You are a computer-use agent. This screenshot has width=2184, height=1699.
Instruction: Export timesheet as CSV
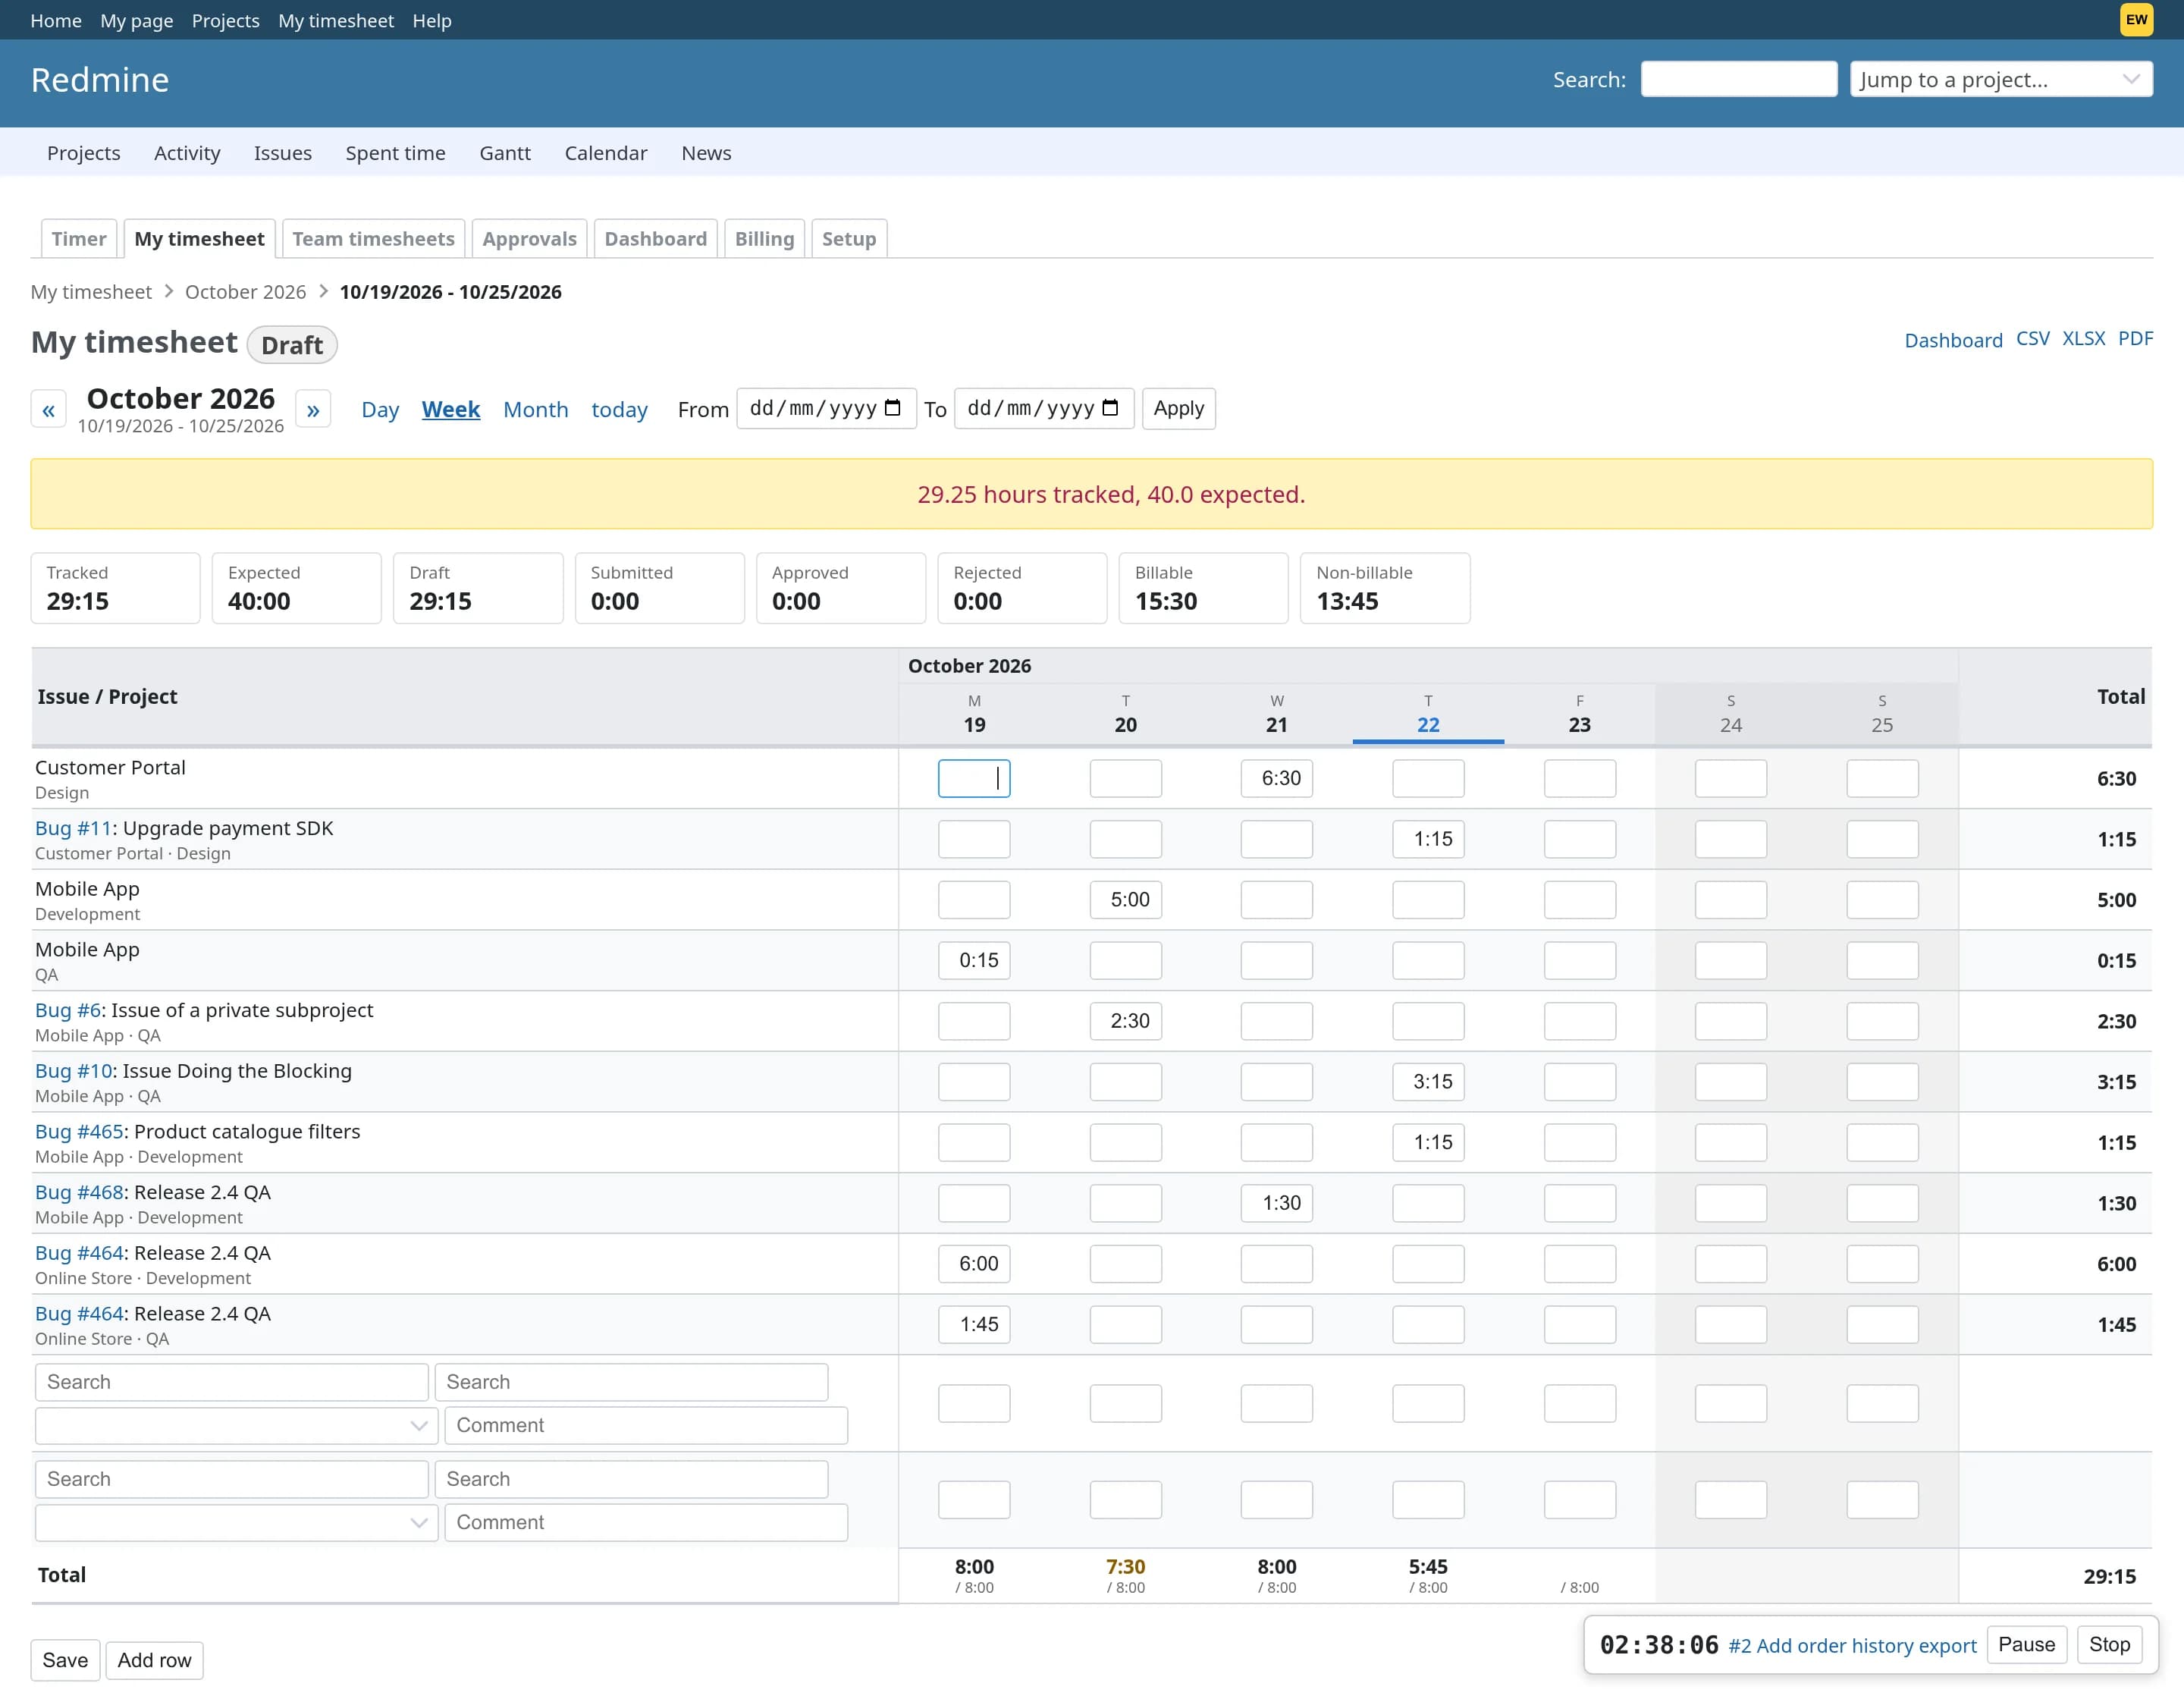tap(2032, 338)
